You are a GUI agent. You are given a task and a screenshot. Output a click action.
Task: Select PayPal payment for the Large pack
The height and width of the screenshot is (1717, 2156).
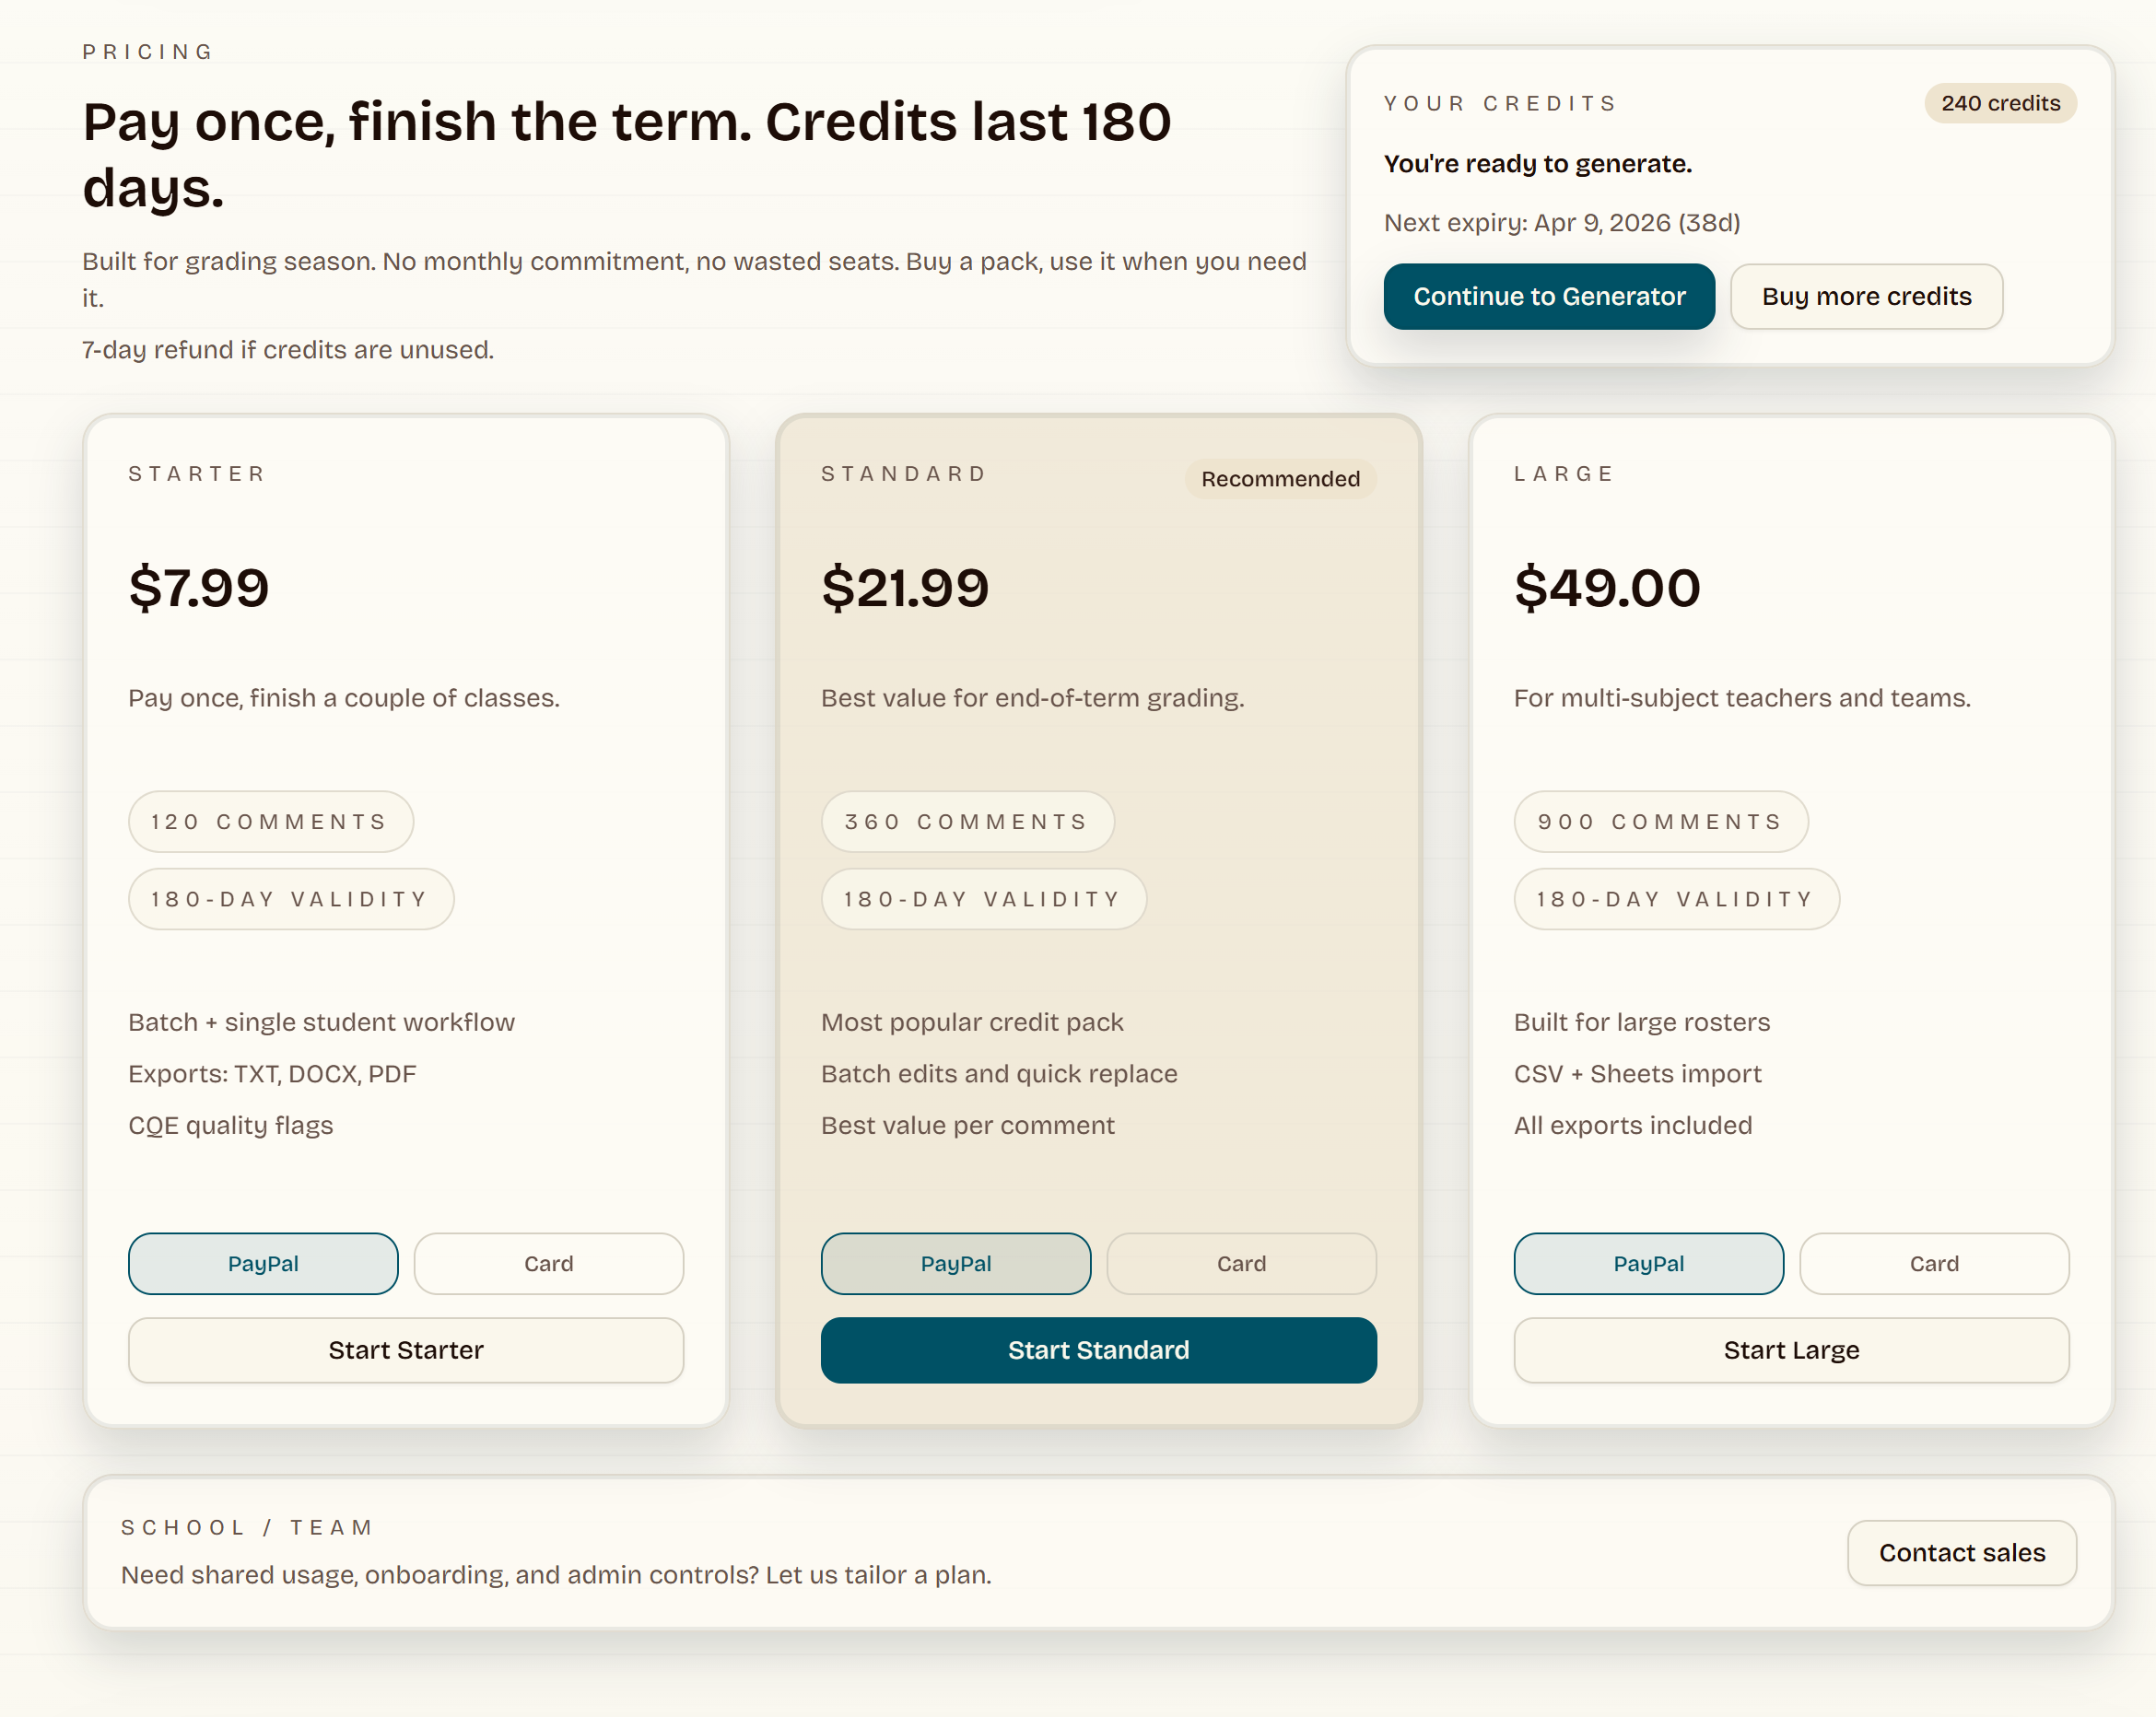(1649, 1263)
